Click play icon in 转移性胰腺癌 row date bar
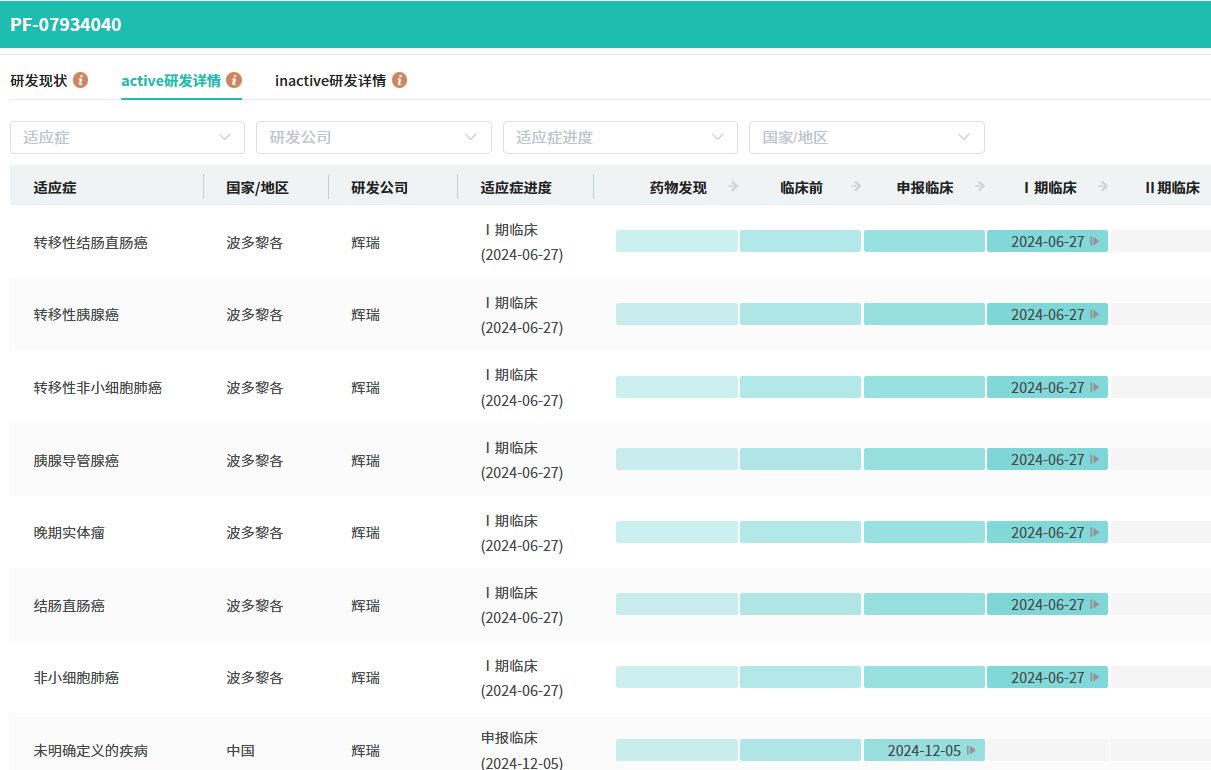This screenshot has height=770, width=1211. point(1095,314)
